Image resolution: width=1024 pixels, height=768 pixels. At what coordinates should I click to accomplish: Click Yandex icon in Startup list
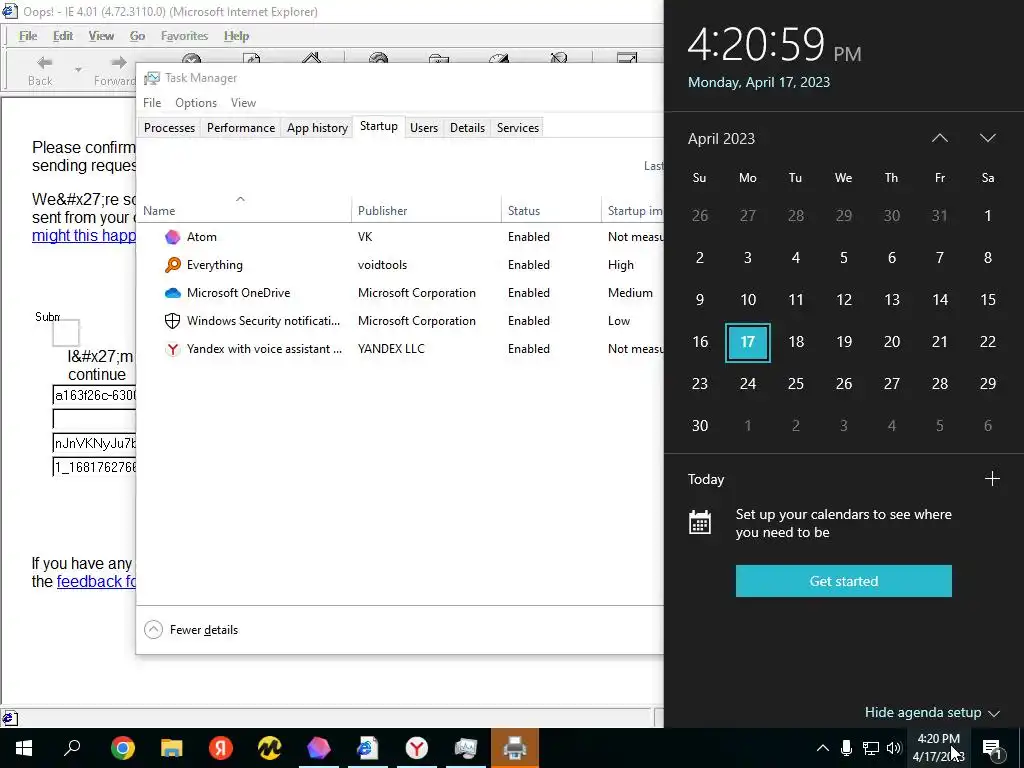point(172,349)
